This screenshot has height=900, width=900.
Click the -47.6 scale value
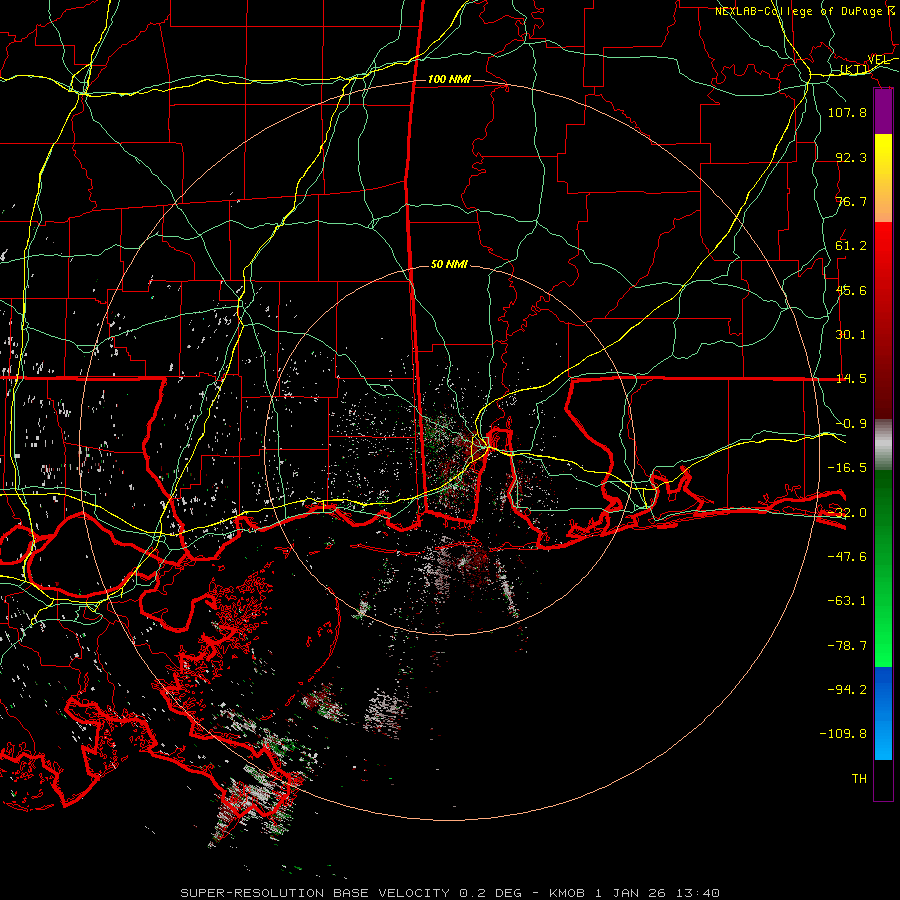(x=847, y=557)
